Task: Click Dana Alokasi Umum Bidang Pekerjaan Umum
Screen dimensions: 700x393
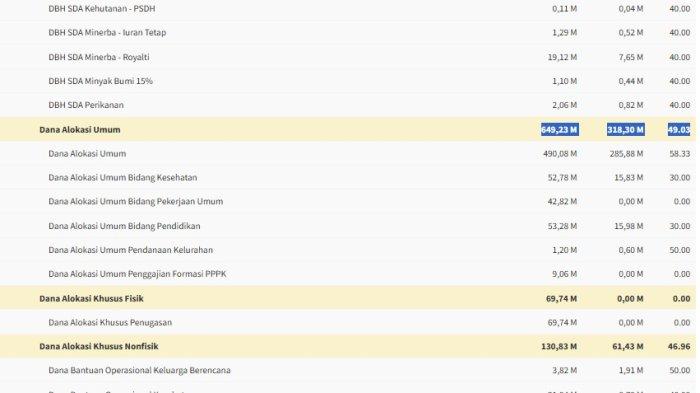Action: point(136,201)
